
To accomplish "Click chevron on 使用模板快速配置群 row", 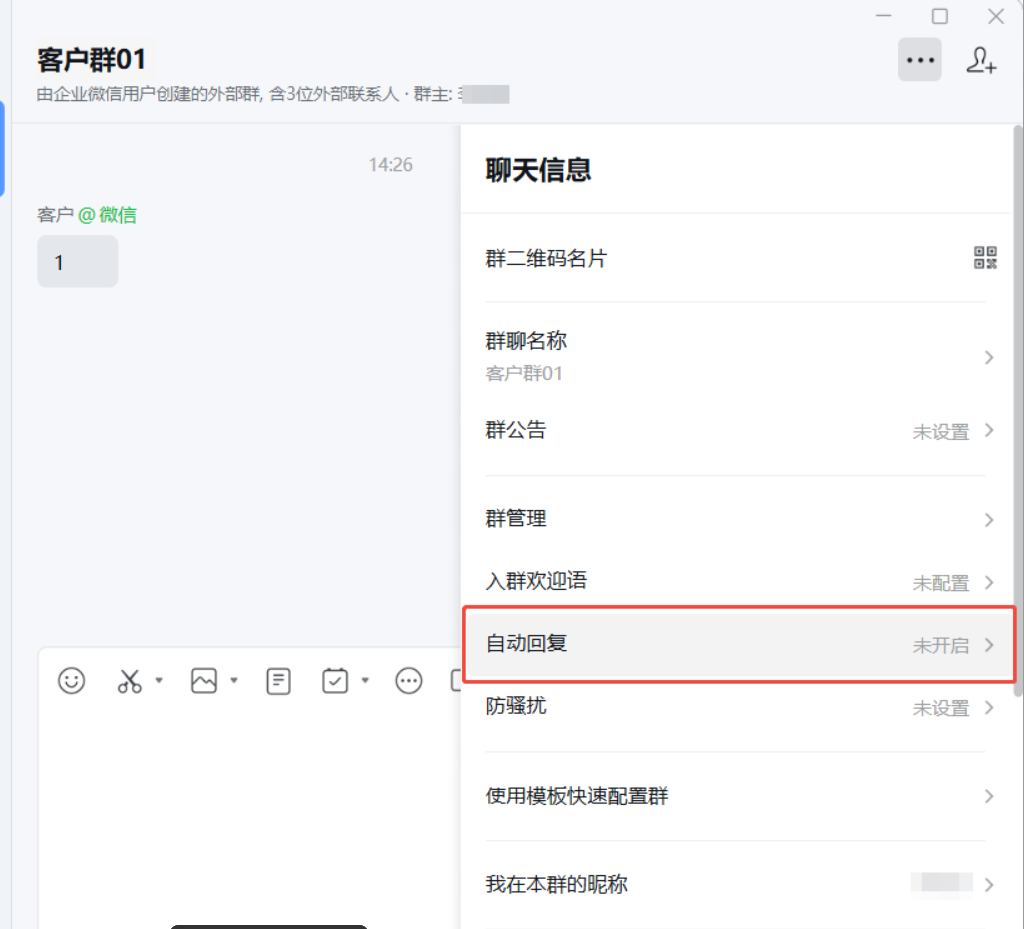I will [x=989, y=796].
